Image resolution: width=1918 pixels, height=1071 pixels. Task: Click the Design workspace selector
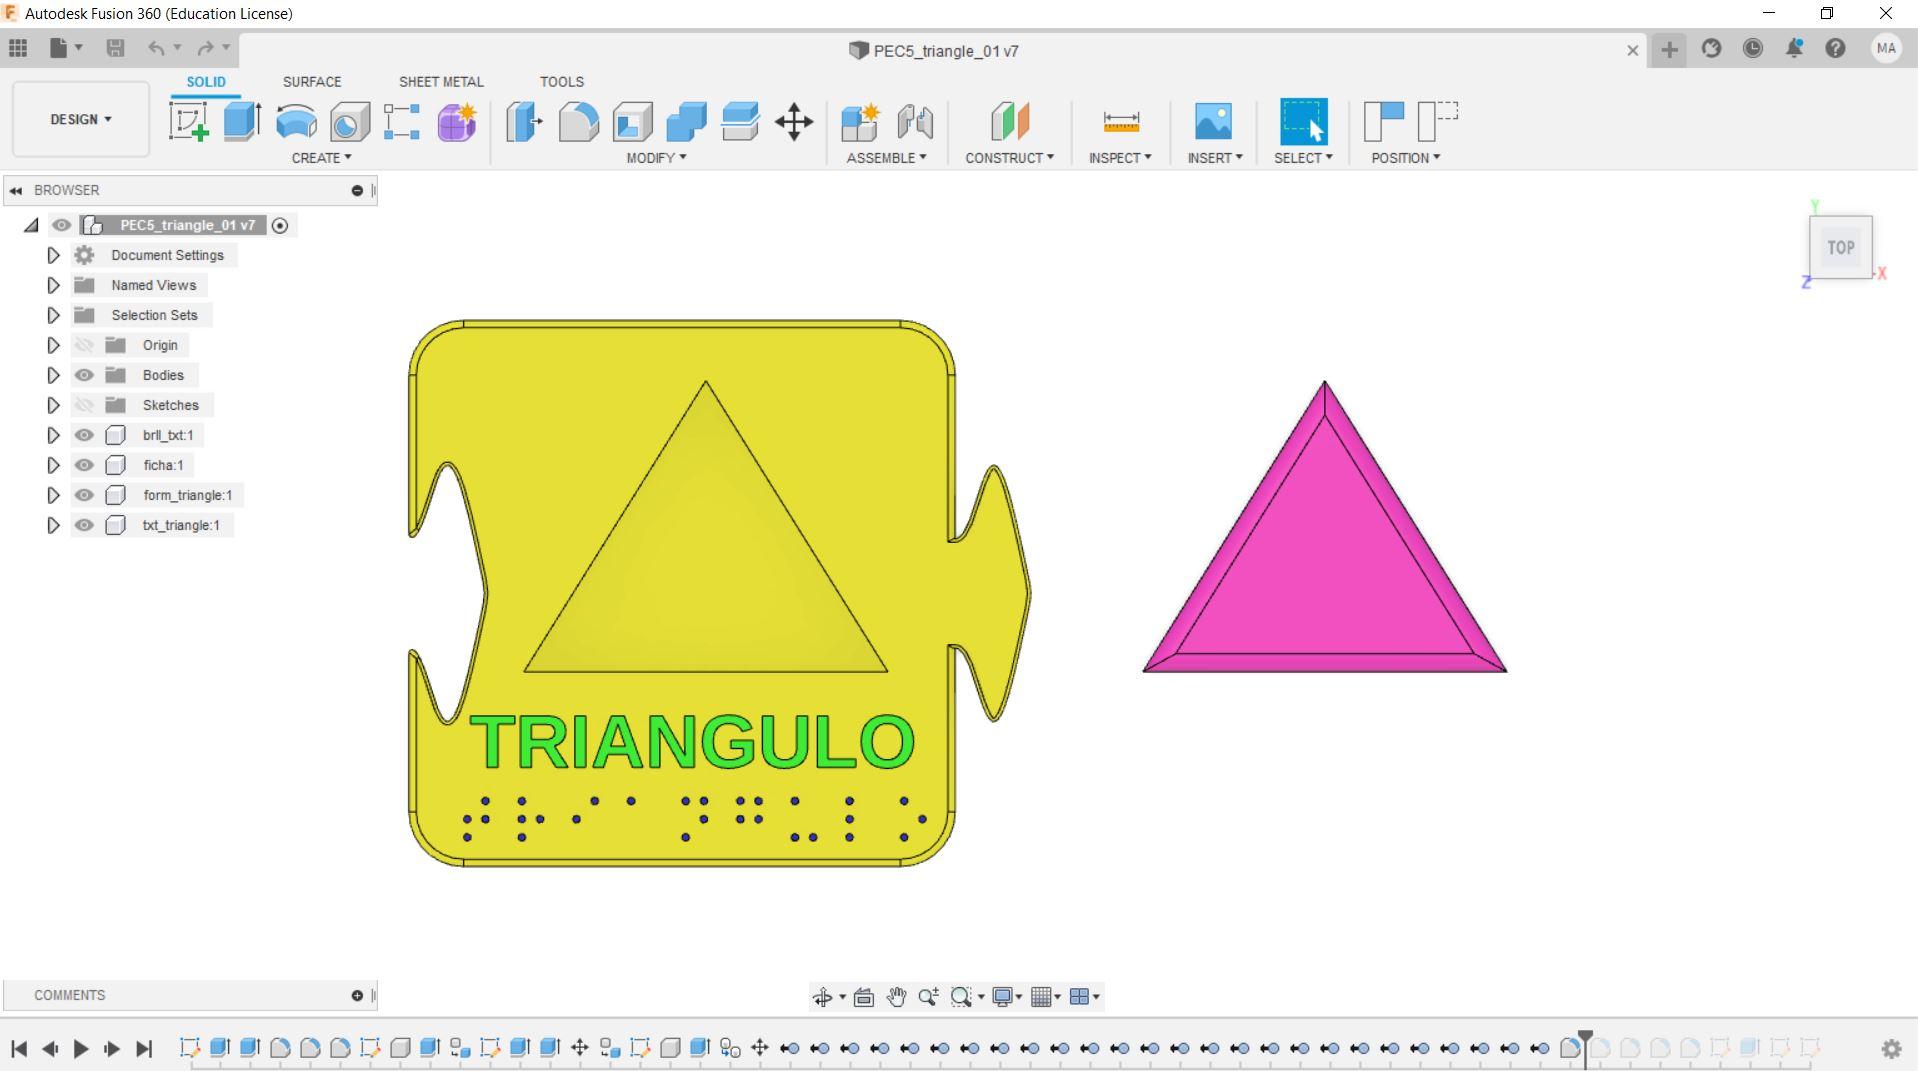pos(80,119)
